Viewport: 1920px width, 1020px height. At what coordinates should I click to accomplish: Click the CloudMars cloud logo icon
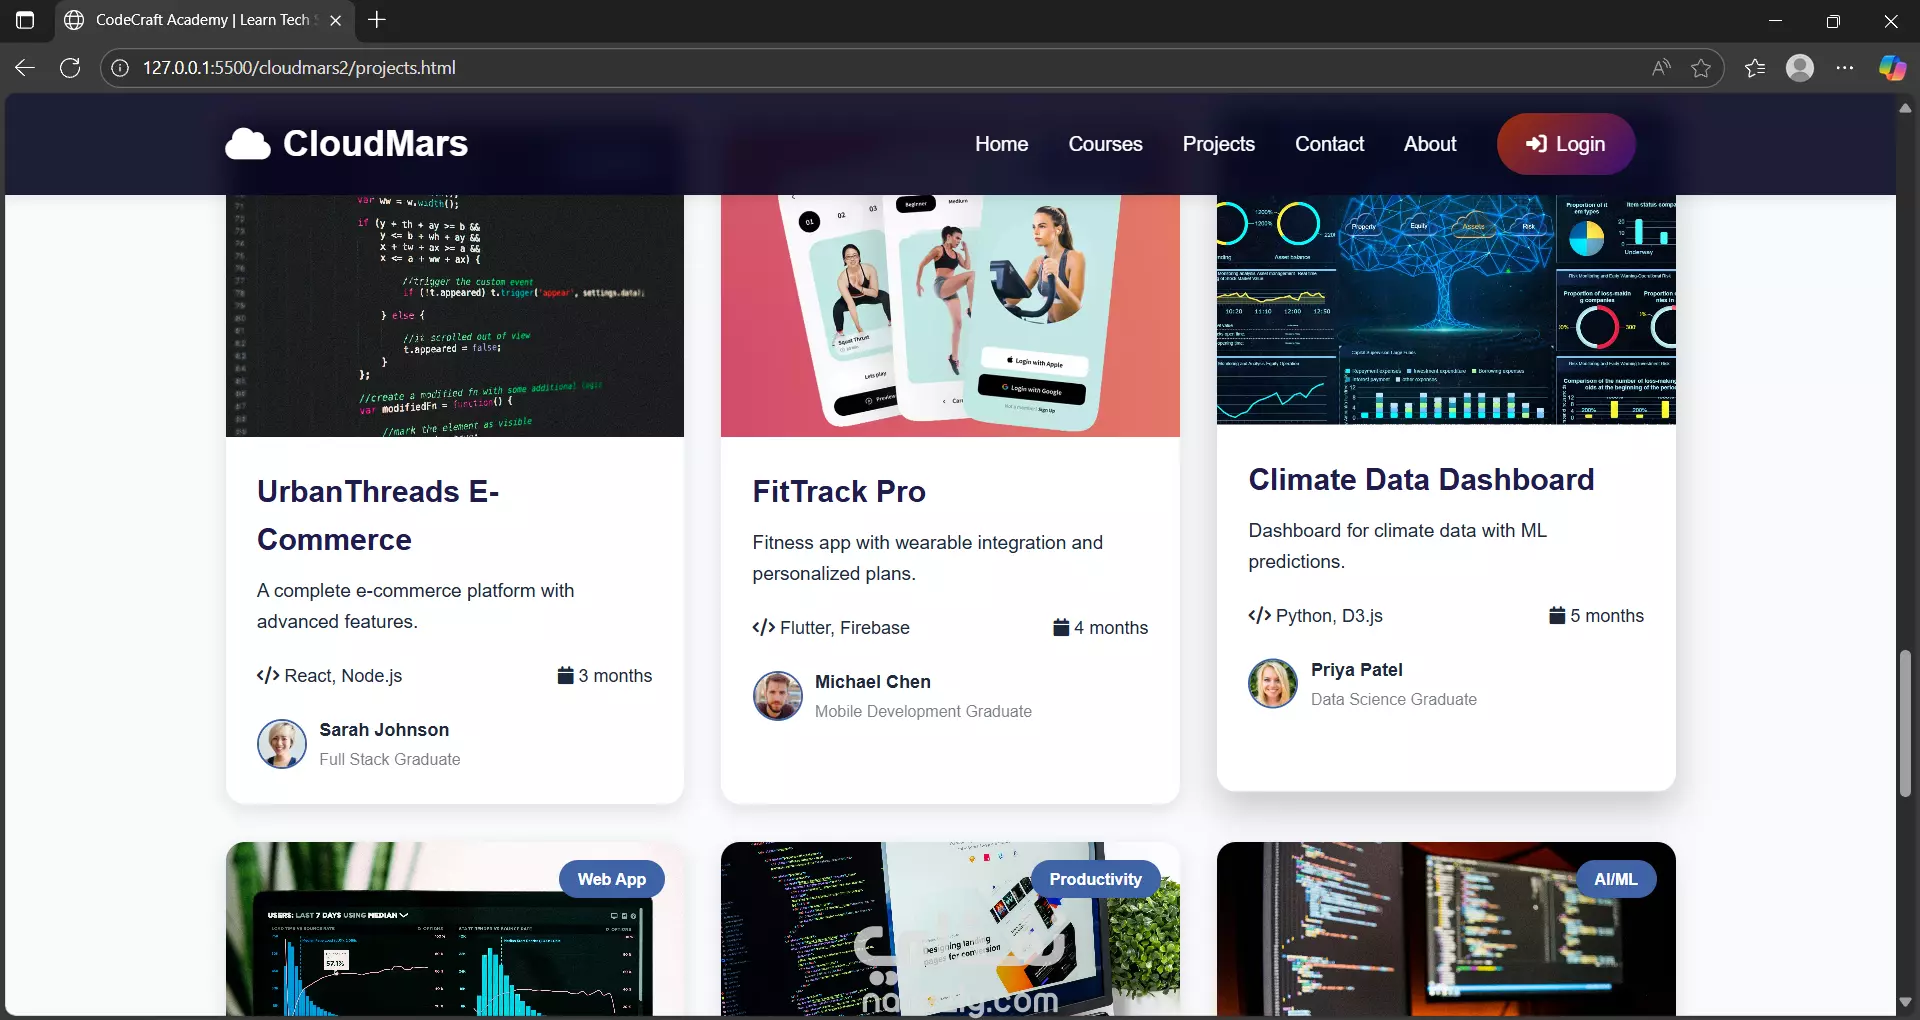pos(248,144)
